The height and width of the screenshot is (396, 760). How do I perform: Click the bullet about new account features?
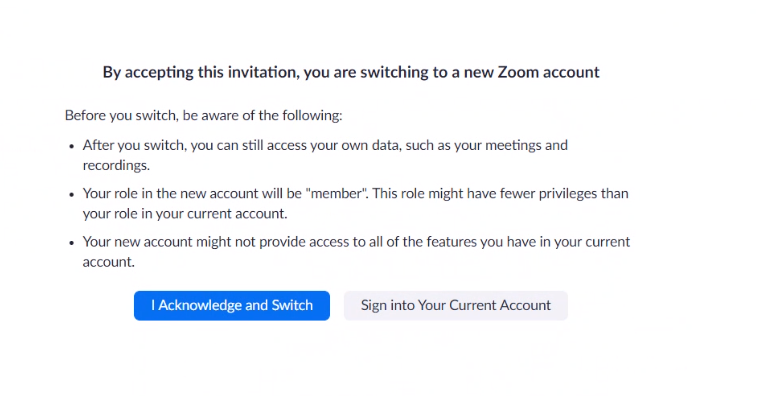[356, 252]
